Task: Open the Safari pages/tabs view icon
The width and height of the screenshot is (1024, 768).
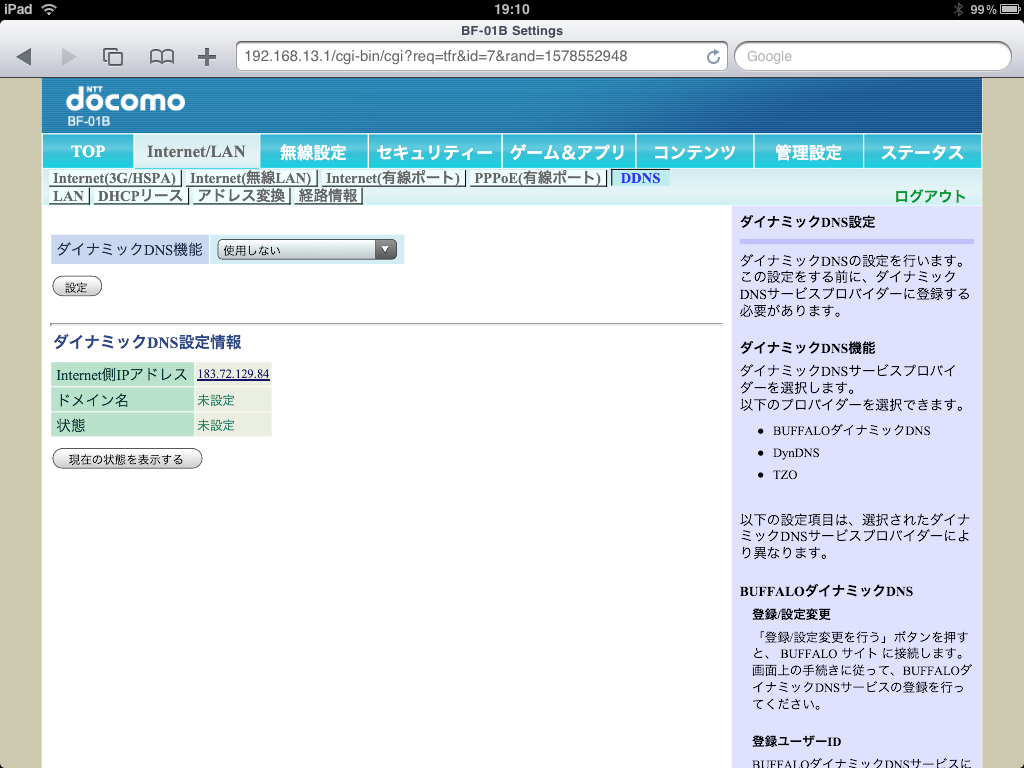Action: coord(113,57)
